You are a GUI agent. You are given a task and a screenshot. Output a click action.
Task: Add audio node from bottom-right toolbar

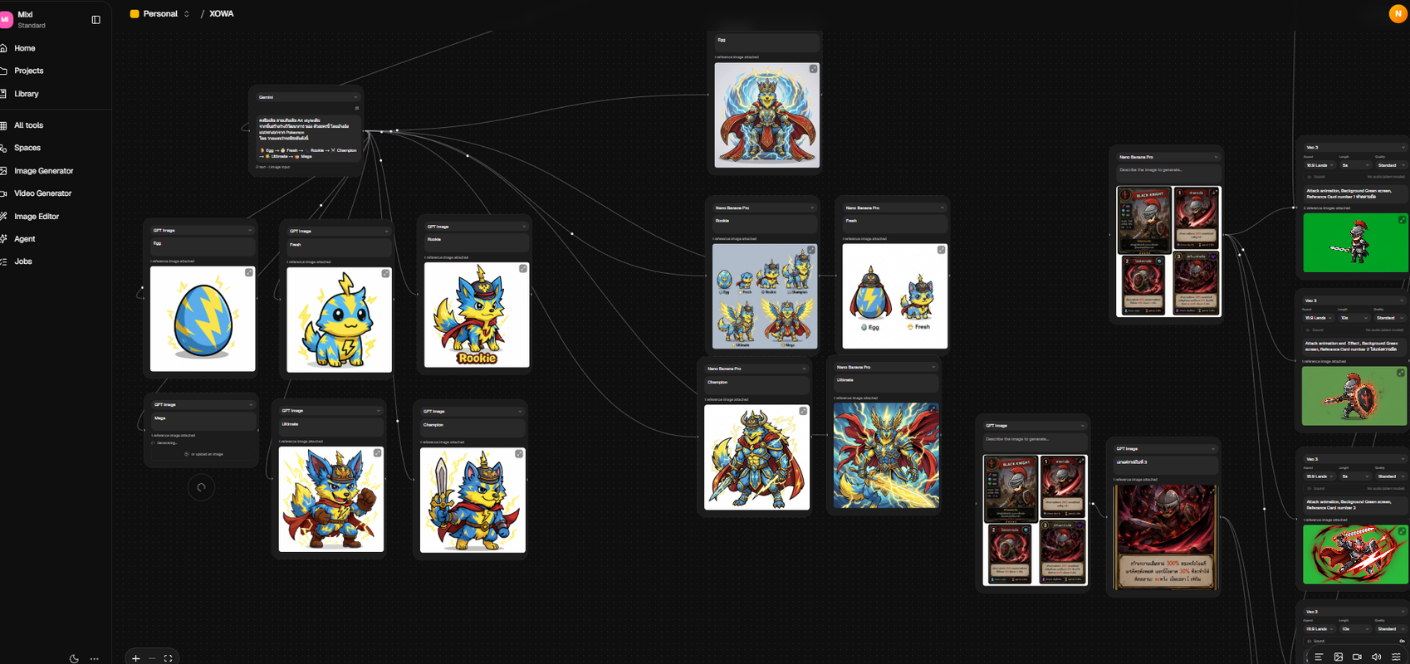(1376, 657)
